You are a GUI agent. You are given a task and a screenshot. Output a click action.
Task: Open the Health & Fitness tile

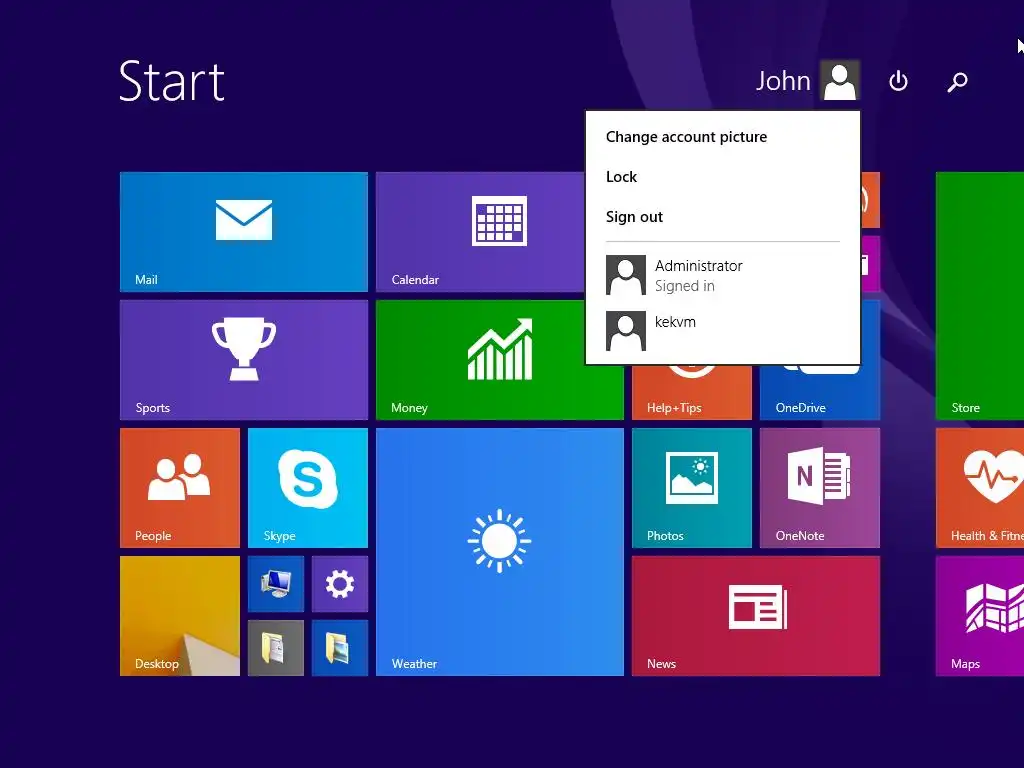pos(980,488)
